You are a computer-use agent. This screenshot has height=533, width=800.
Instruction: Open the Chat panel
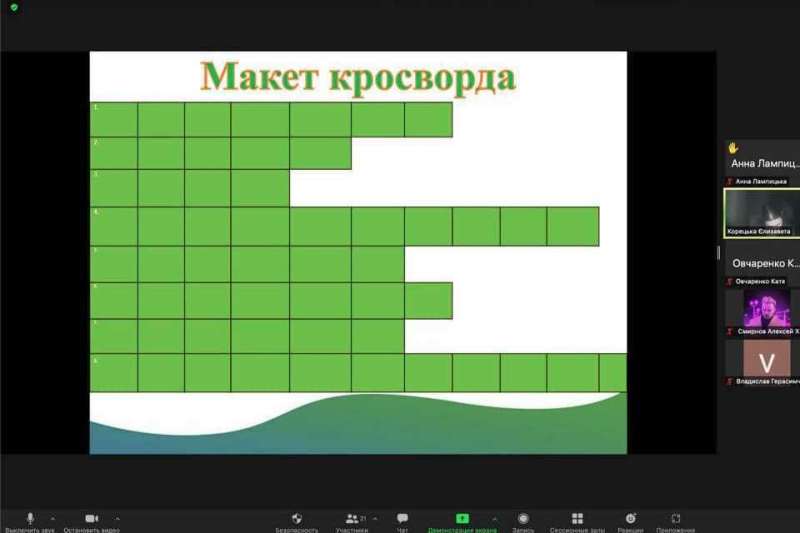[x=403, y=519]
